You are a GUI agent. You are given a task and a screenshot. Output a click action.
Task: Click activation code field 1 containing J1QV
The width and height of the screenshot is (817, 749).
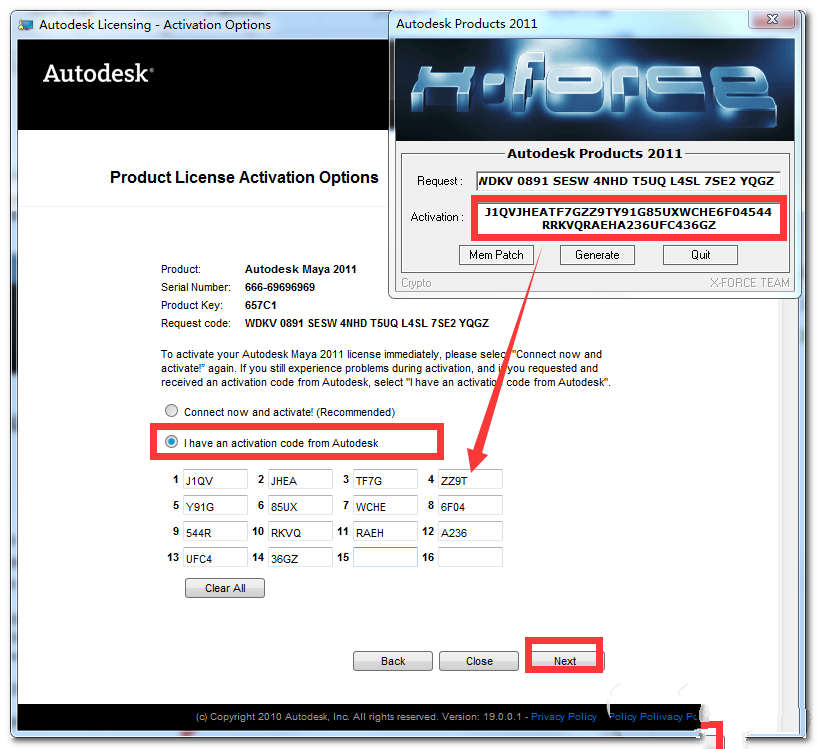pos(215,480)
